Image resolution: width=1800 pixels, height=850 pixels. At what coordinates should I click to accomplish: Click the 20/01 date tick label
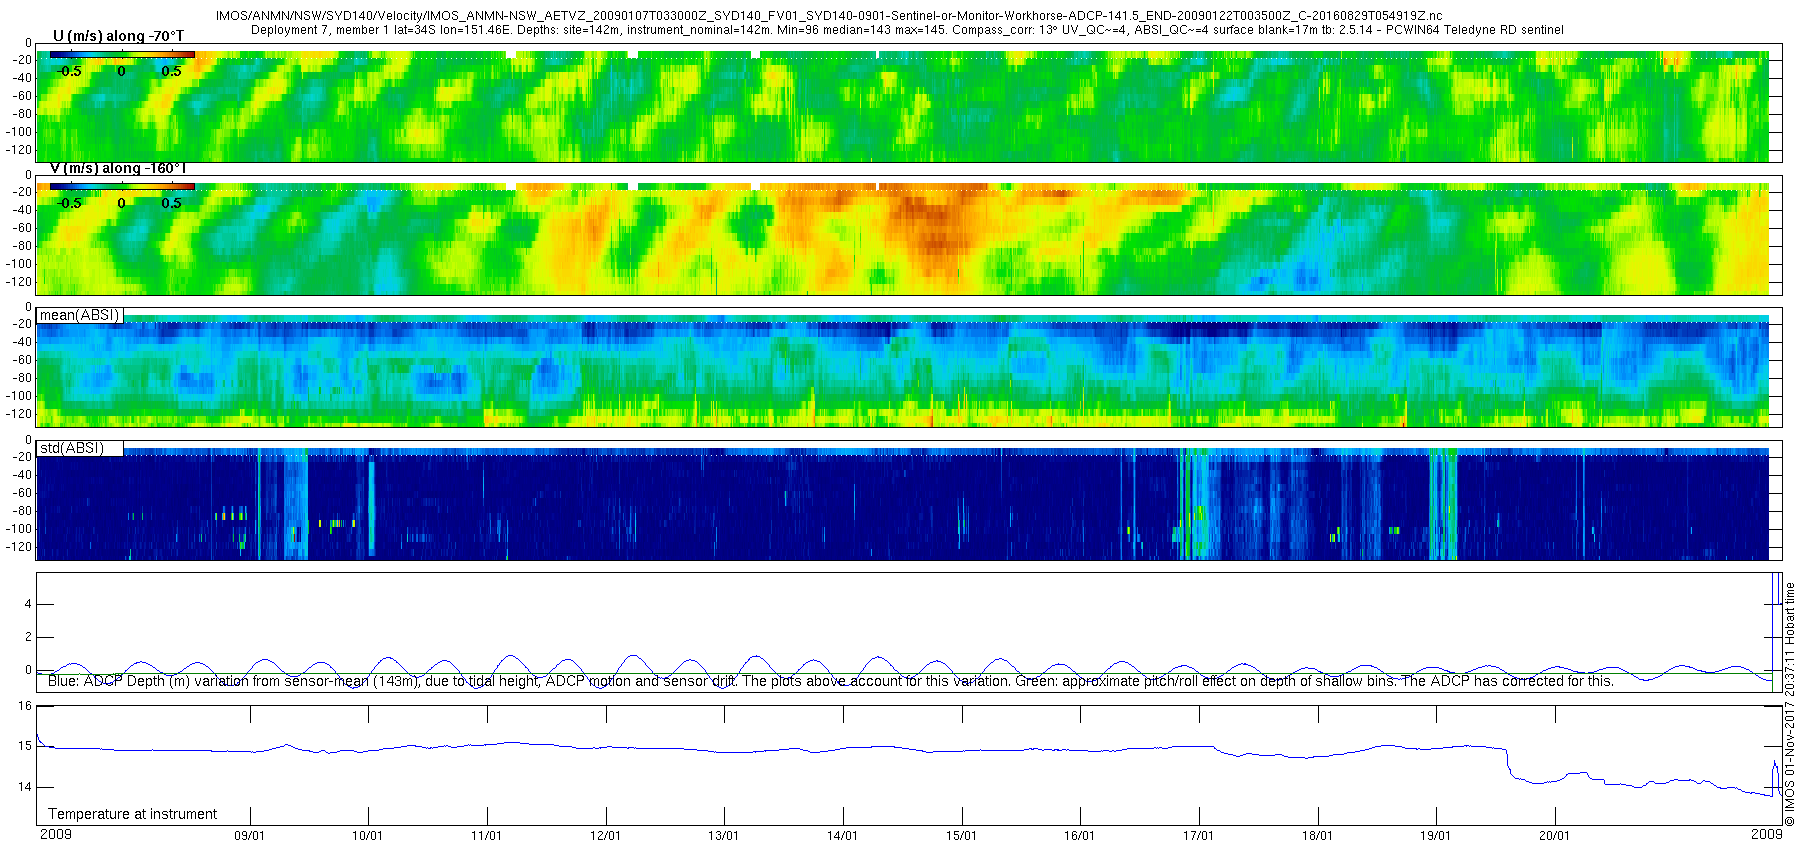coord(1554,836)
